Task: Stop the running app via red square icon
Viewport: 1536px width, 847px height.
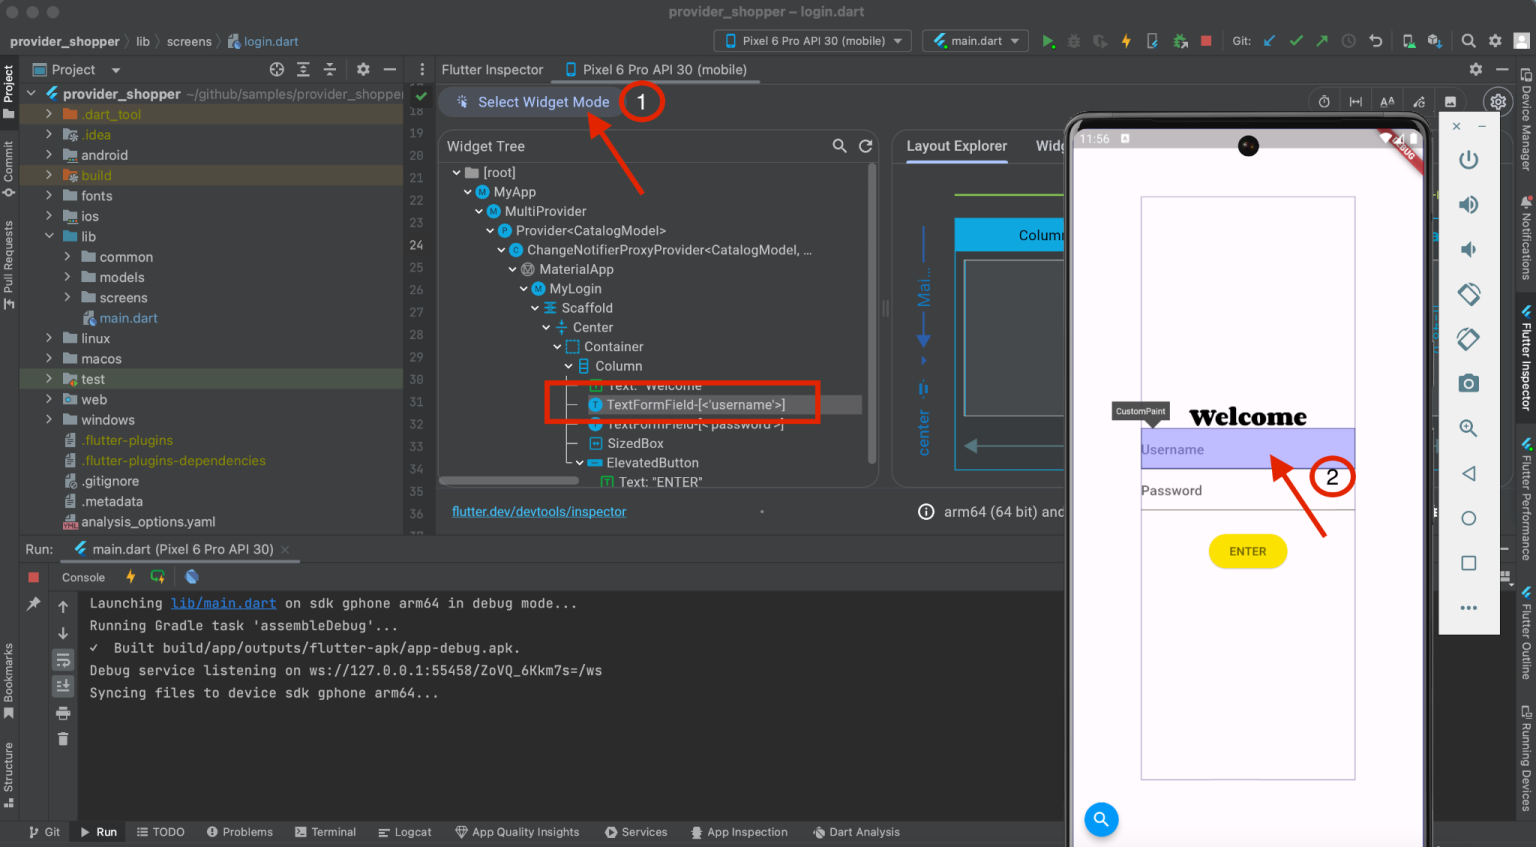Action: pyautogui.click(x=1205, y=40)
